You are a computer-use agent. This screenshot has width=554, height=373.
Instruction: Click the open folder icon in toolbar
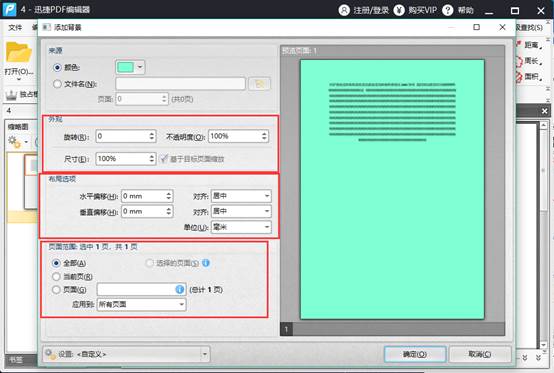coord(18,53)
